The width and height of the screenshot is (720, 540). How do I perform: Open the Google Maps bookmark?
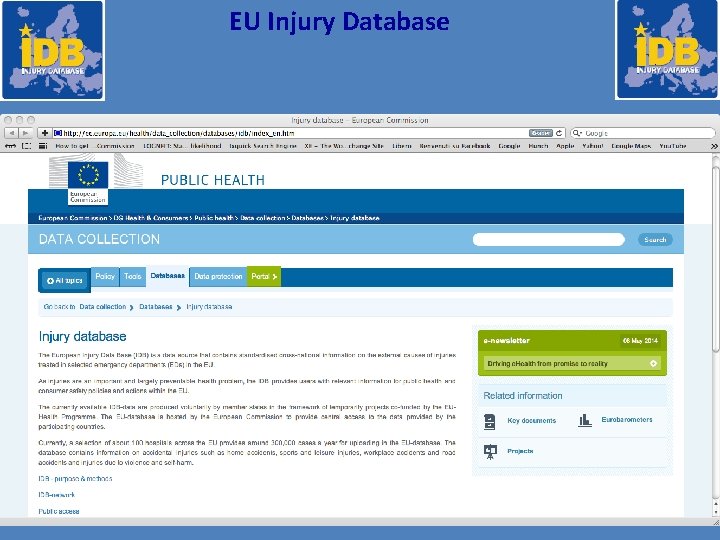pos(631,146)
